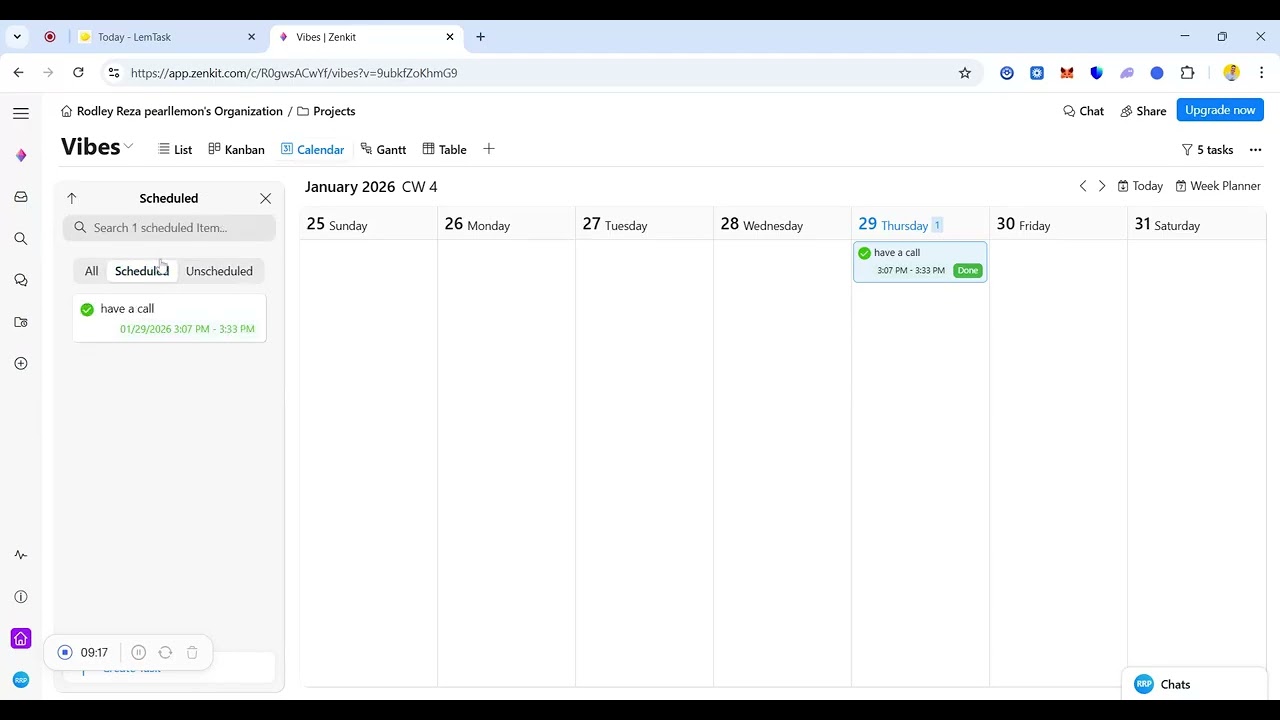Image resolution: width=1280 pixels, height=720 pixels.
Task: Open the activity pulse icon in the left sidebar
Action: (x=21, y=555)
